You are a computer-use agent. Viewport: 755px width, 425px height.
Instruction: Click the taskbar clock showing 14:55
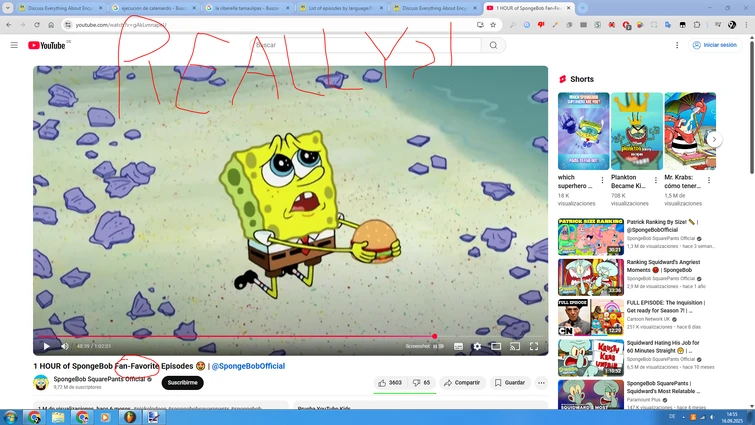point(732,417)
